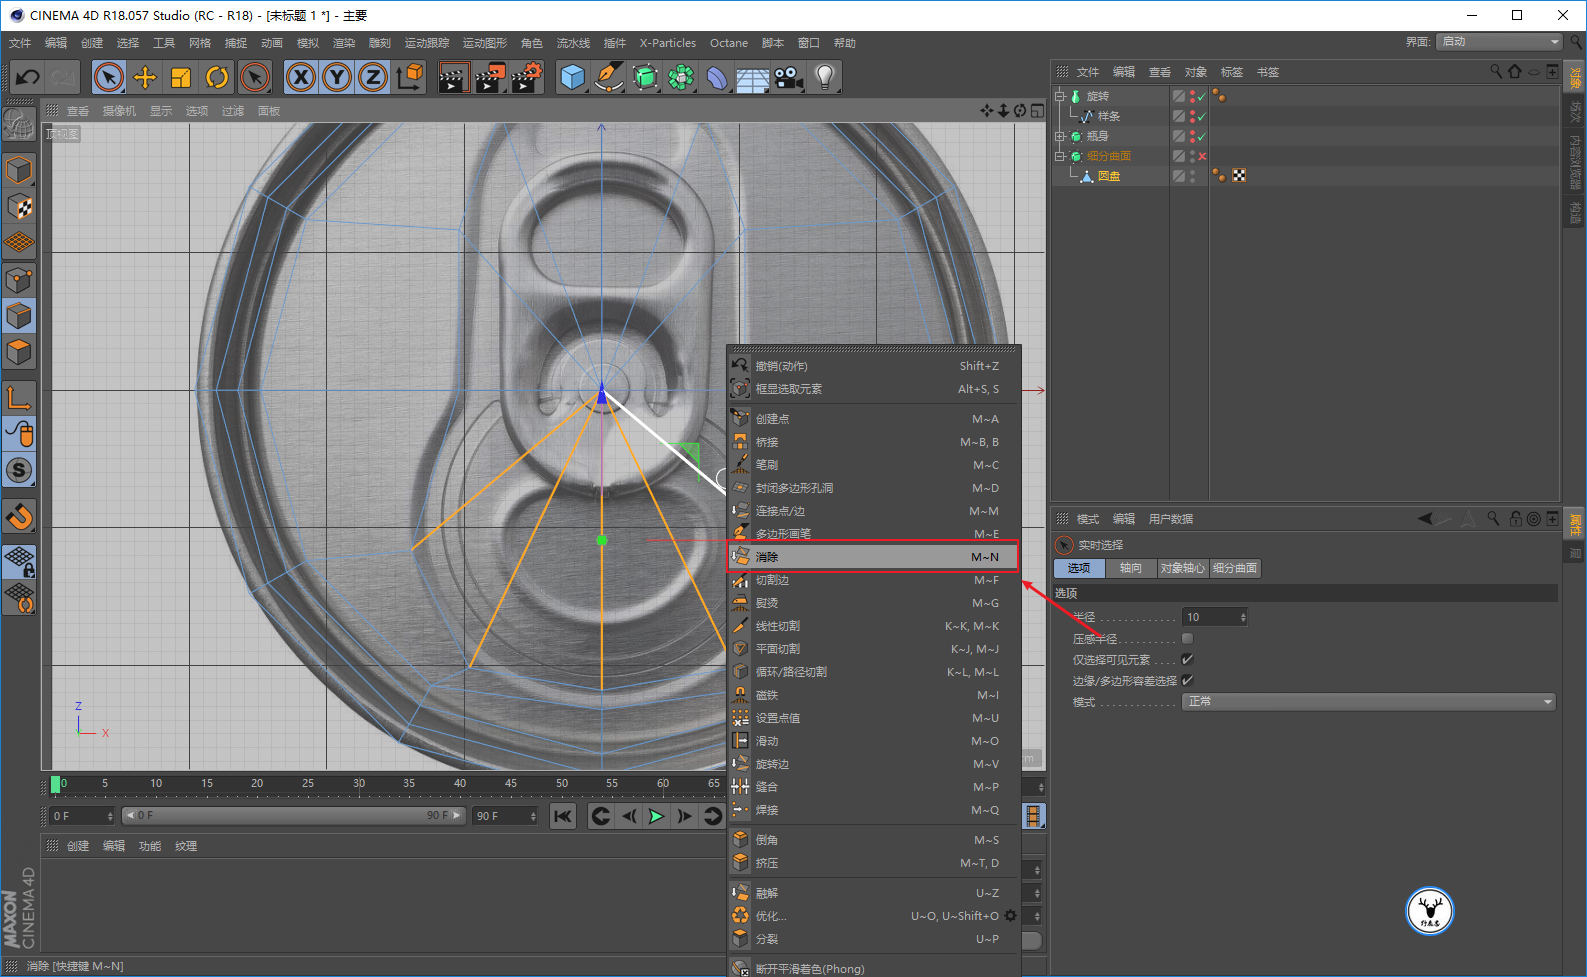Toggle X-axis lock button
Screen dimensions: 1587x977
coord(301,77)
